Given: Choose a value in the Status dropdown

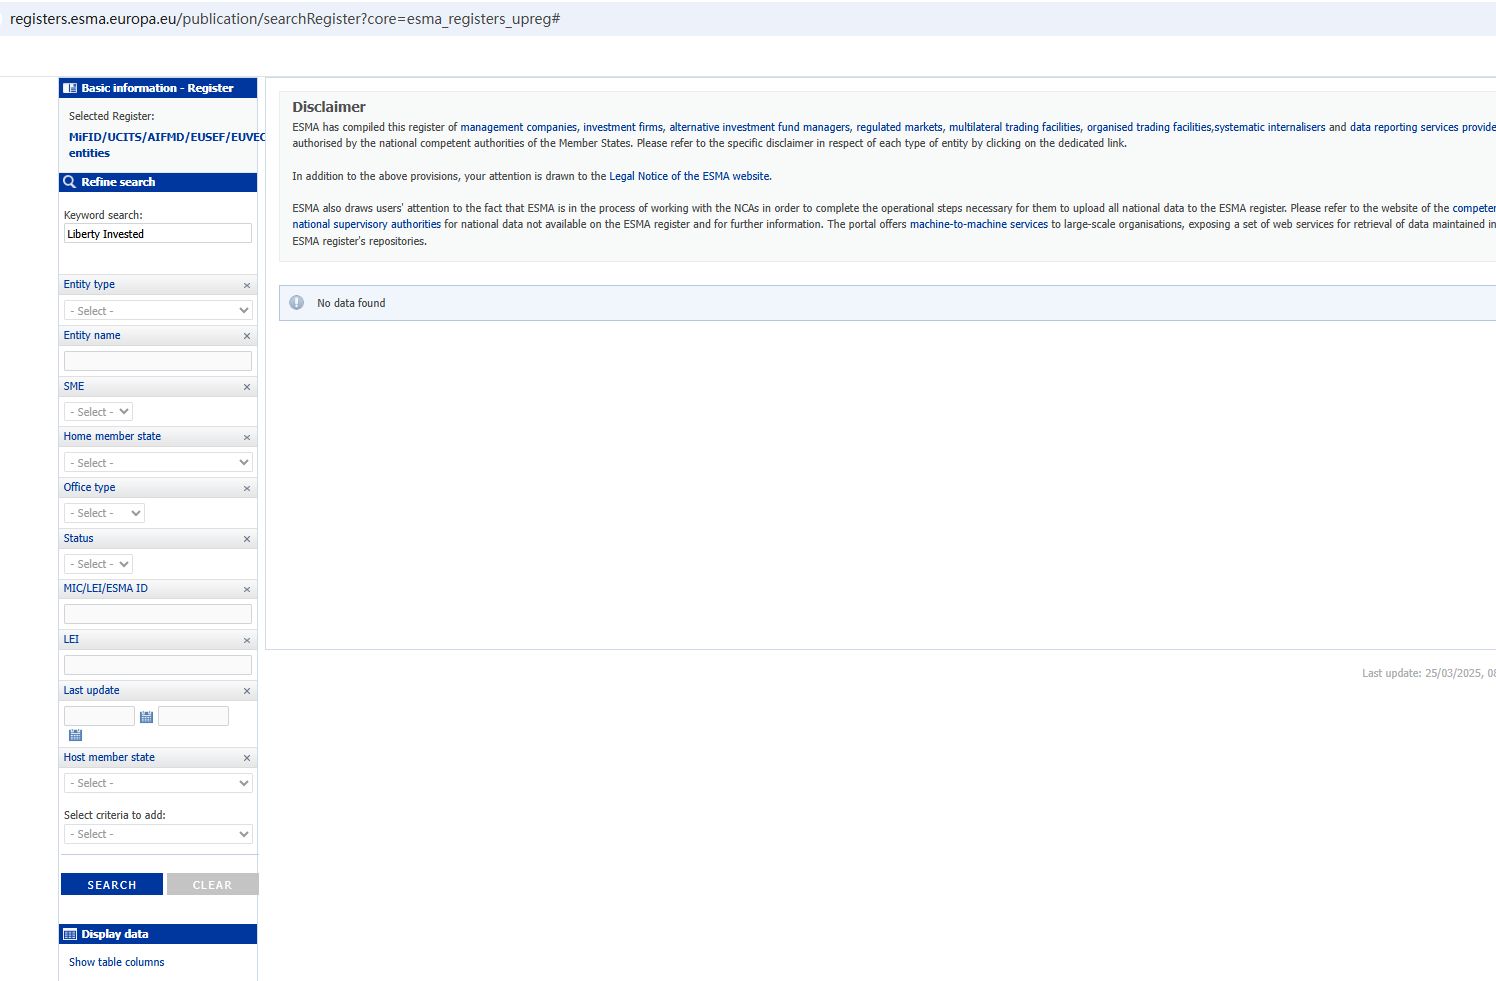Looking at the screenshot, I should click(98, 564).
